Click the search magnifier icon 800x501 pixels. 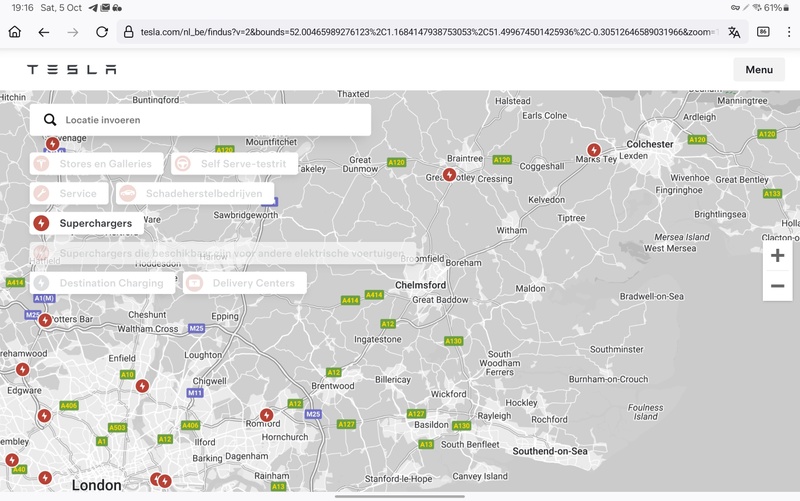50,120
